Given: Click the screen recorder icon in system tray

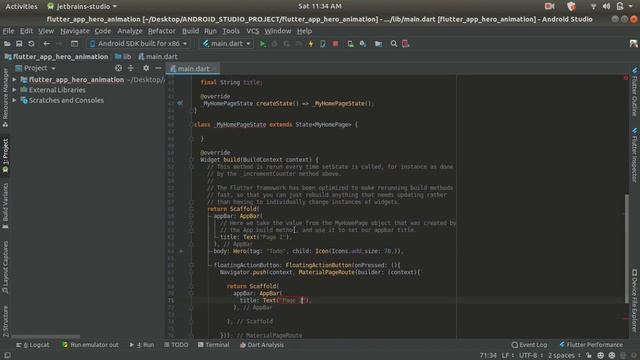Looking at the screenshot, I should pos(549,6).
